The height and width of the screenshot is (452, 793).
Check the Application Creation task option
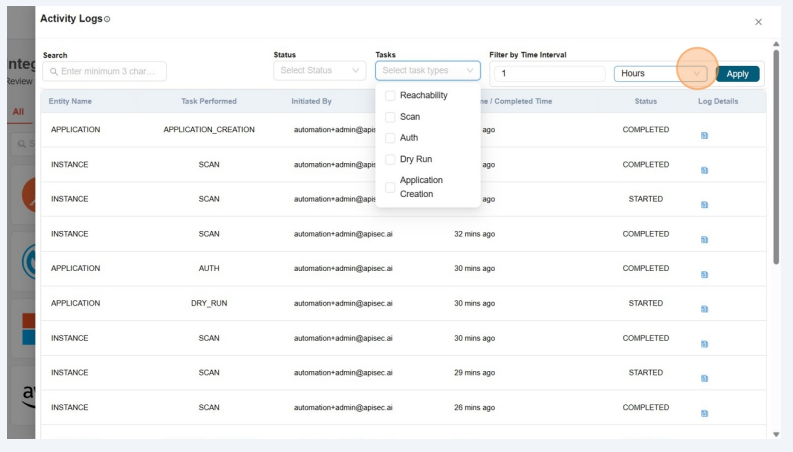coord(390,187)
